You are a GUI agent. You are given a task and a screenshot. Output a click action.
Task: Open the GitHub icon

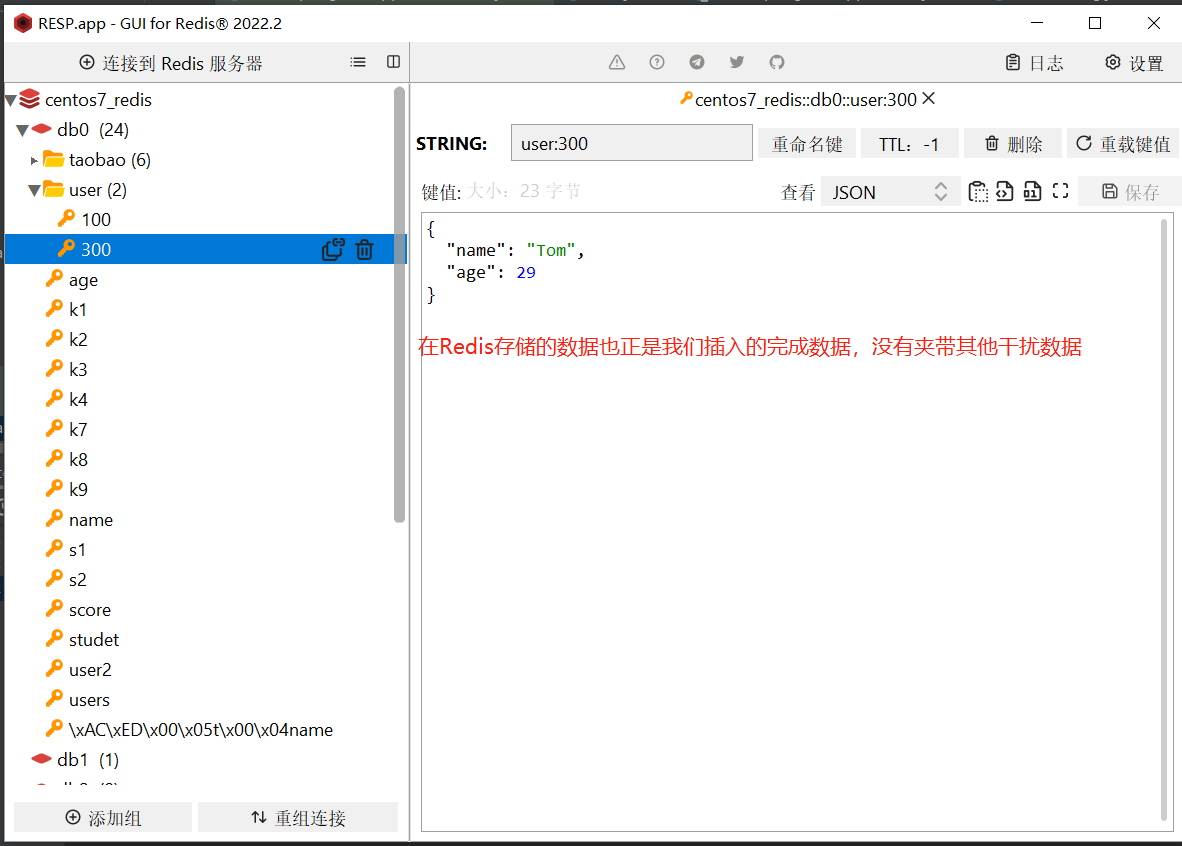[776, 63]
